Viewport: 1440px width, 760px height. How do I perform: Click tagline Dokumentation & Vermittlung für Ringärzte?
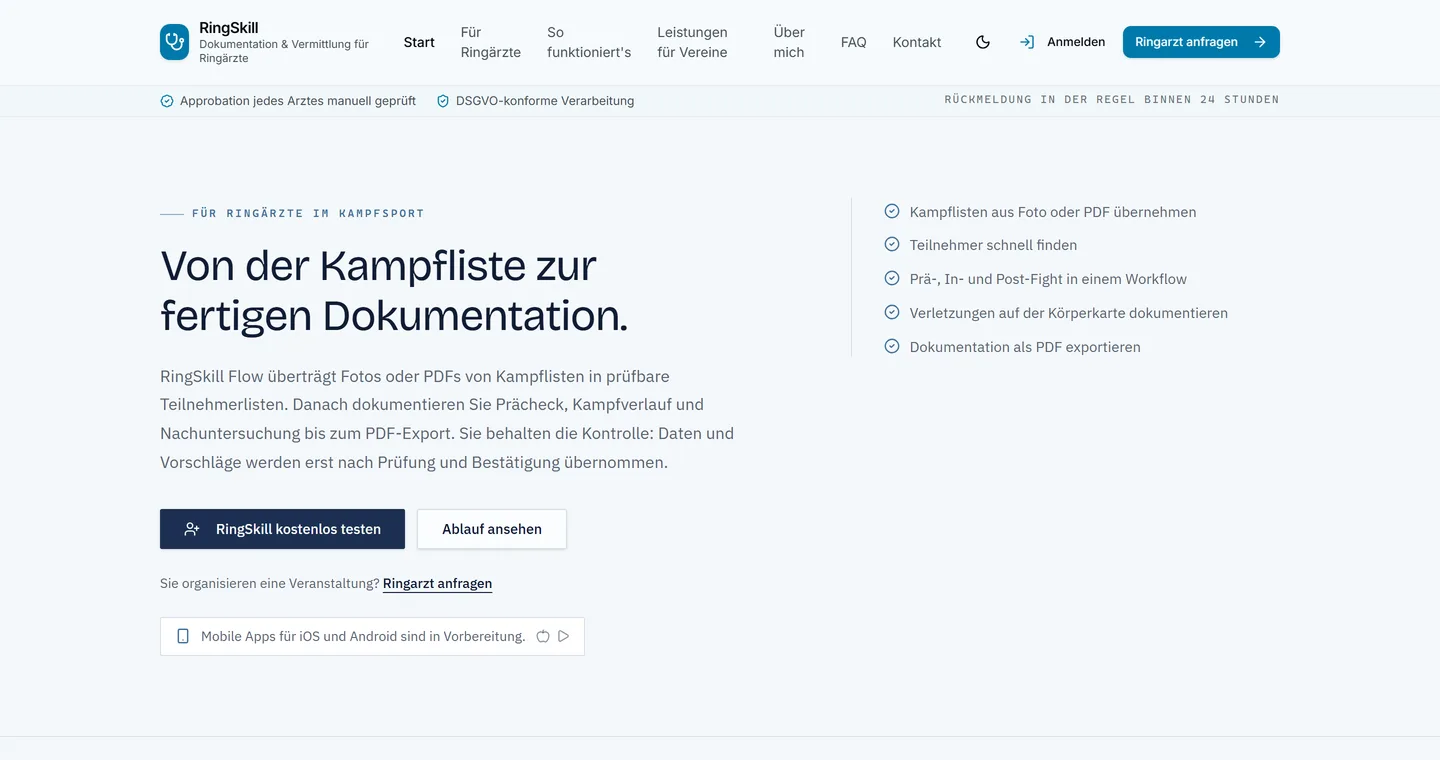(284, 51)
